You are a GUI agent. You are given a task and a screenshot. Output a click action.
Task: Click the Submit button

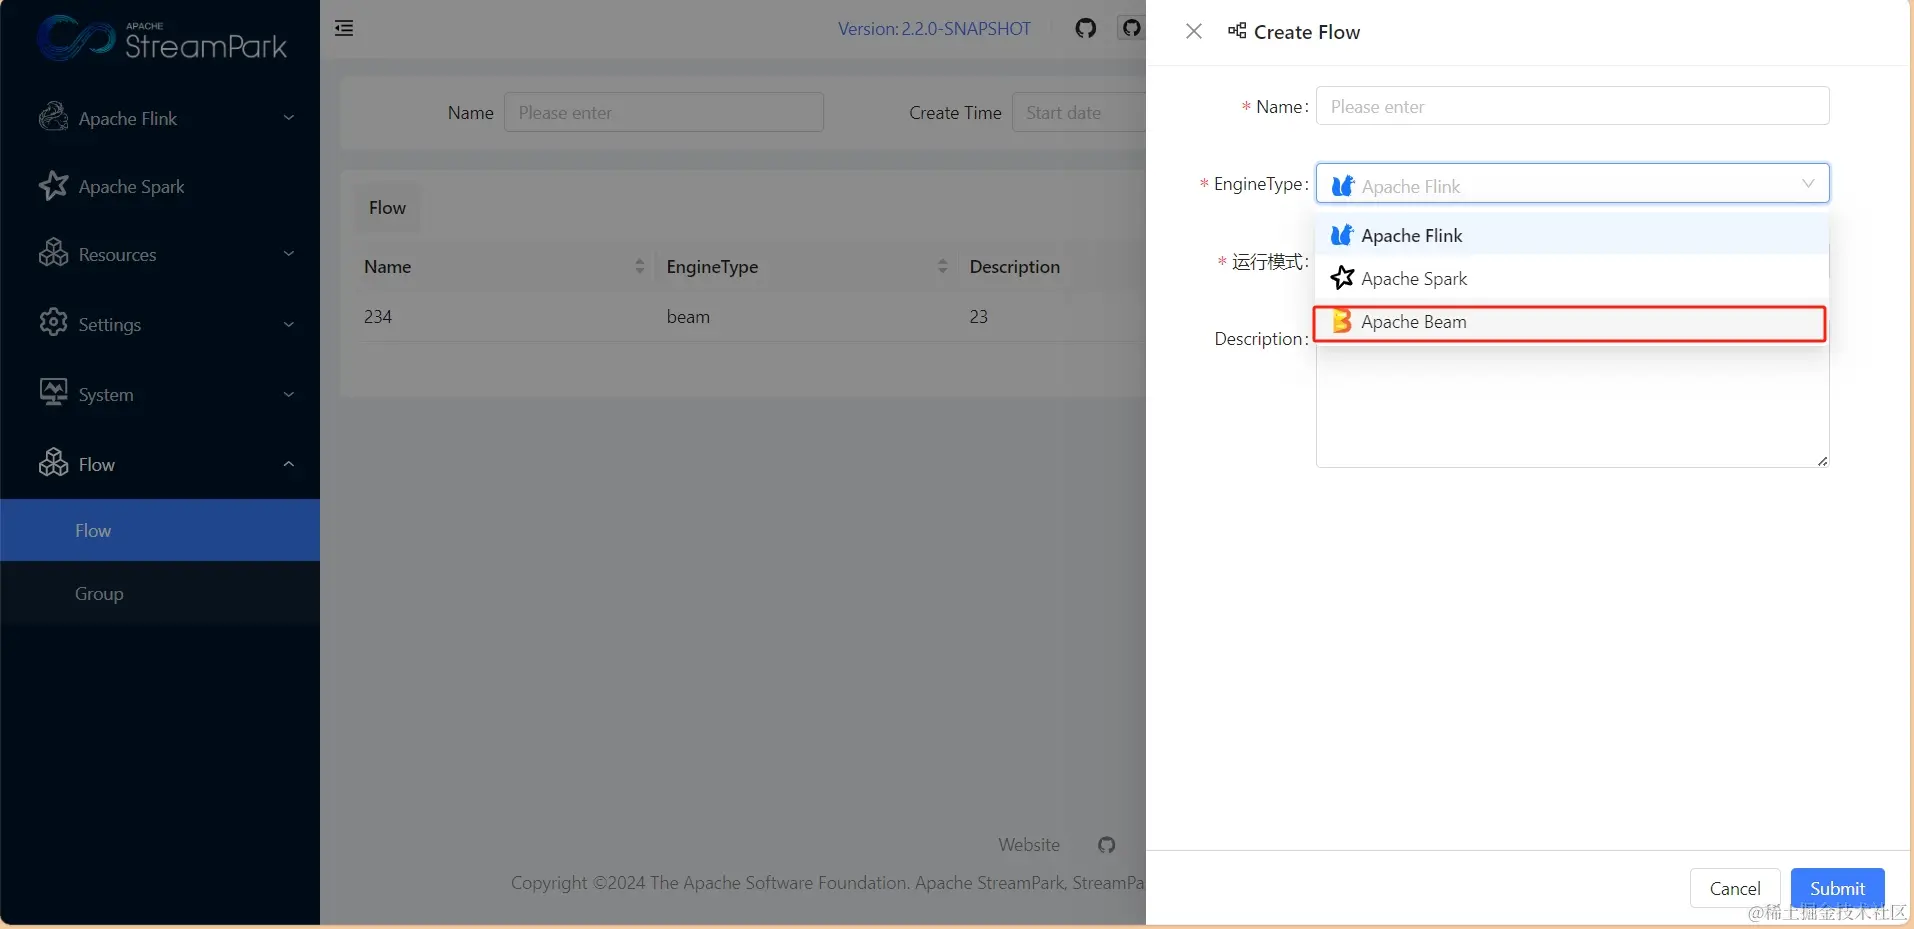(1837, 888)
